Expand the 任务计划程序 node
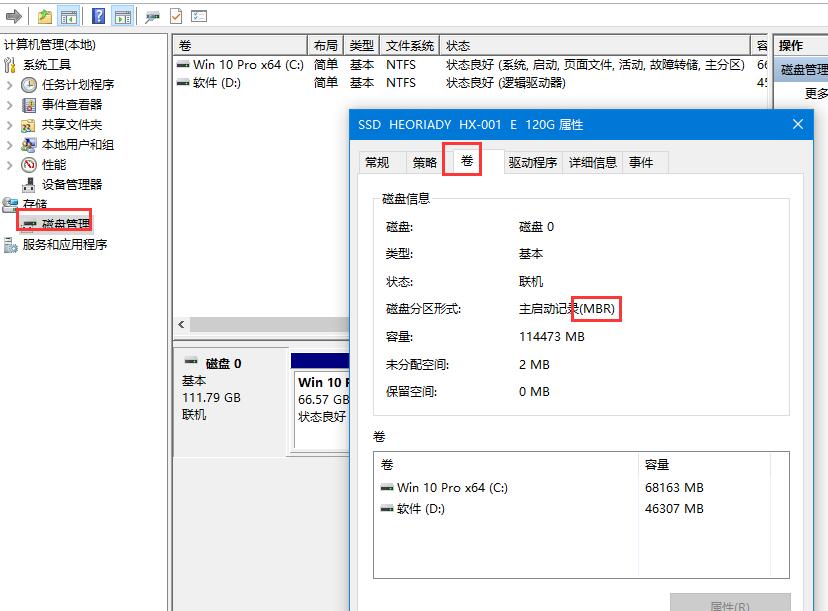828x611 pixels. [x=10, y=85]
